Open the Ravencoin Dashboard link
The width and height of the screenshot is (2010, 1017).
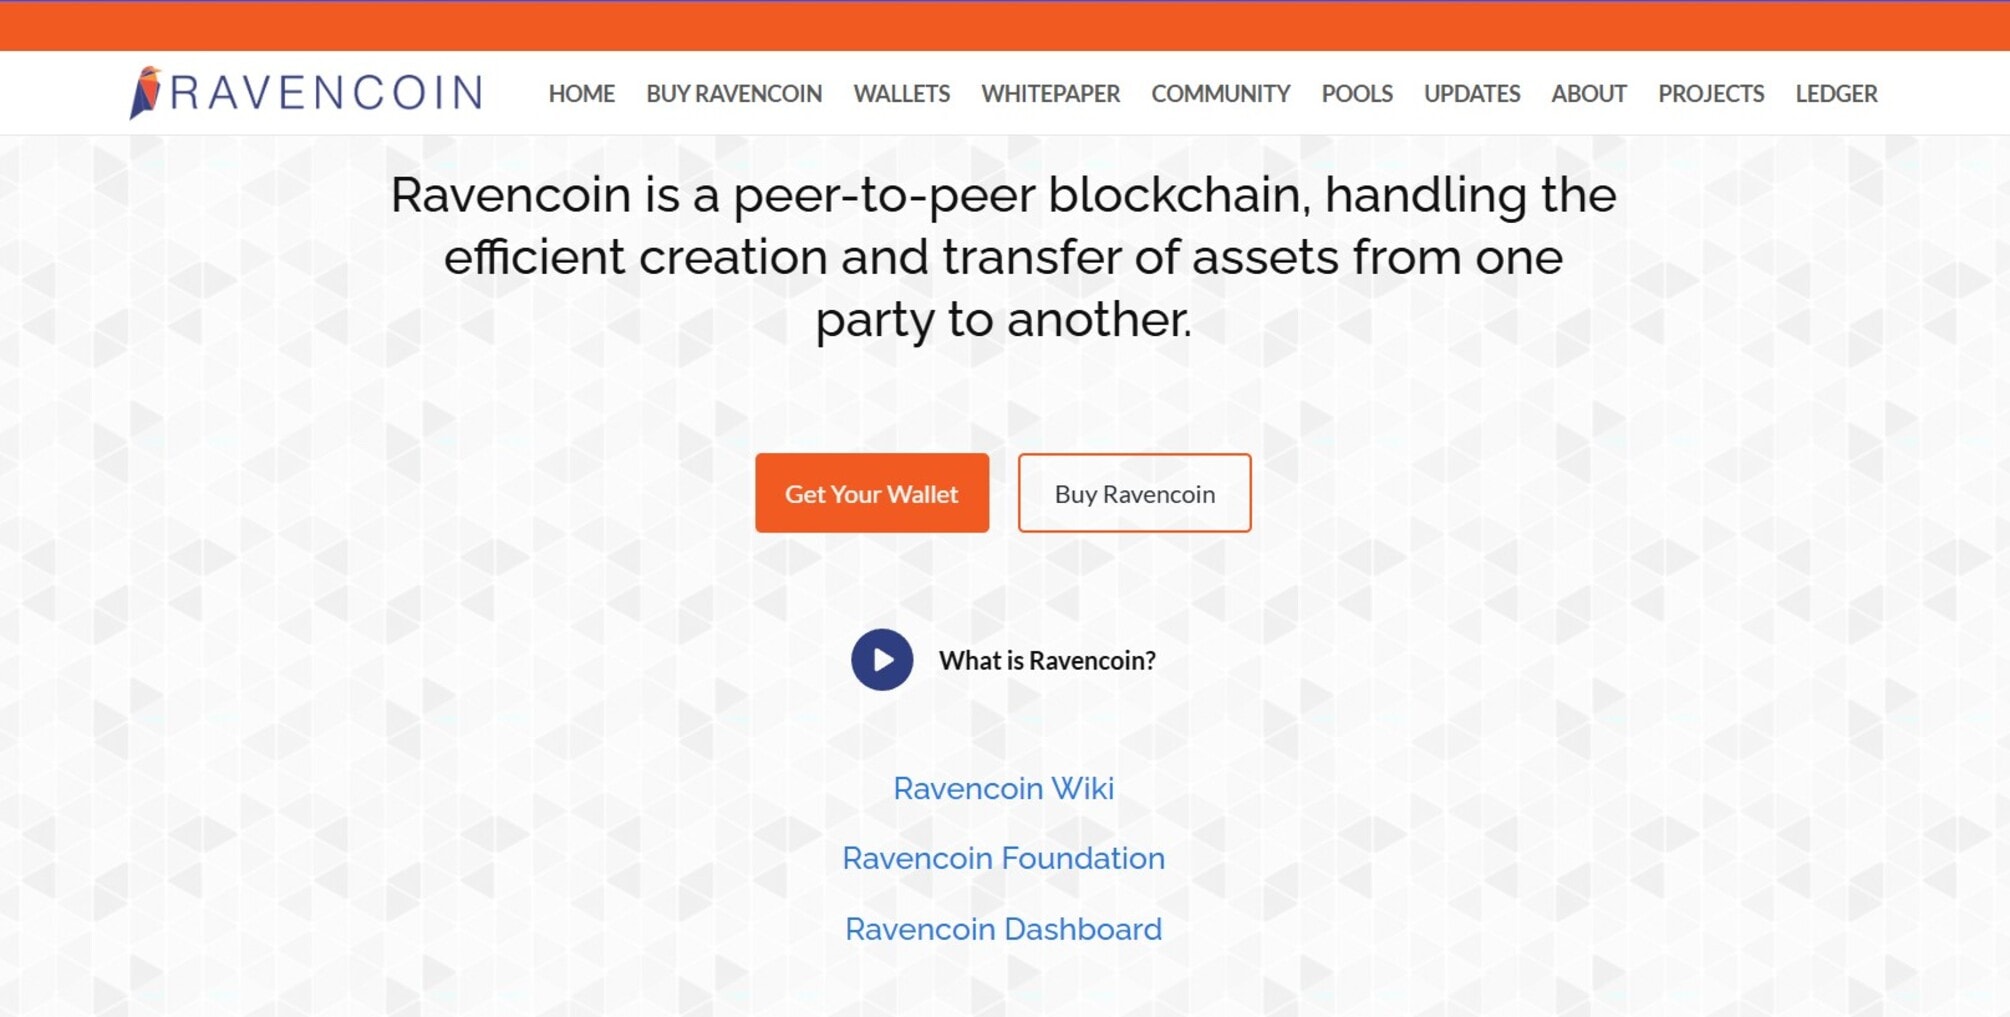click(1003, 929)
